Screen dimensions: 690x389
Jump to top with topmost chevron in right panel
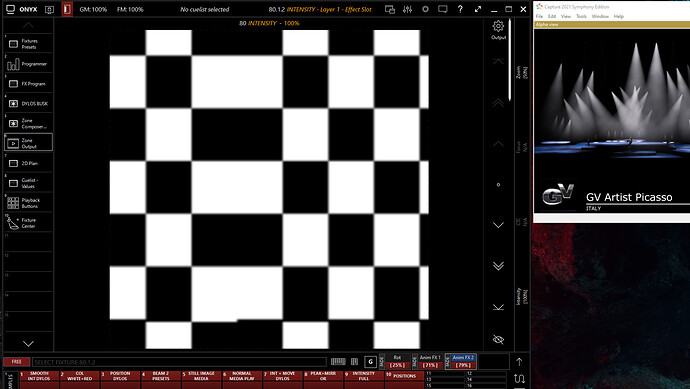click(498, 62)
